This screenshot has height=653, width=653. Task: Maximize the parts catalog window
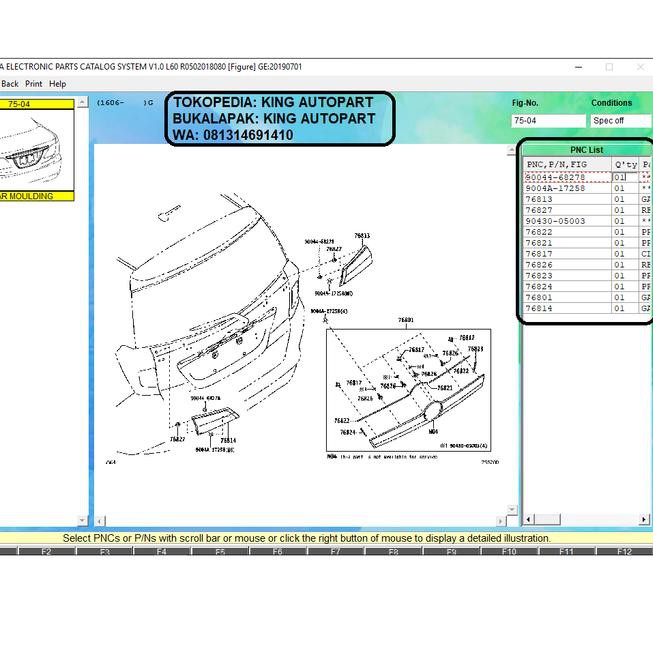tap(609, 67)
